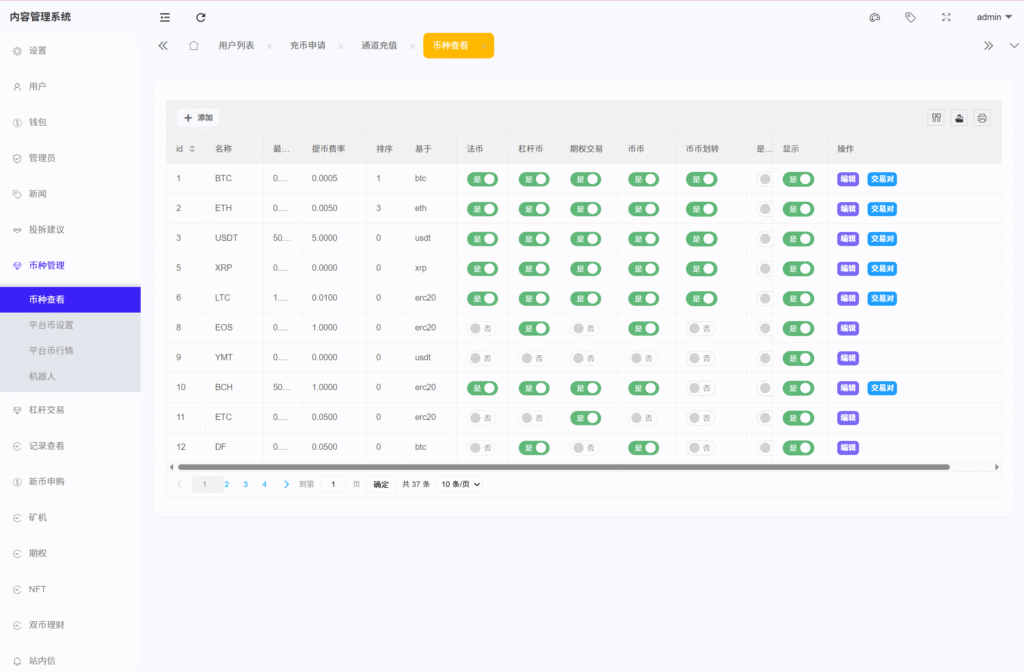1024x672 pixels.
Task: Click 交易对 button for the ETH row
Action: (x=882, y=209)
